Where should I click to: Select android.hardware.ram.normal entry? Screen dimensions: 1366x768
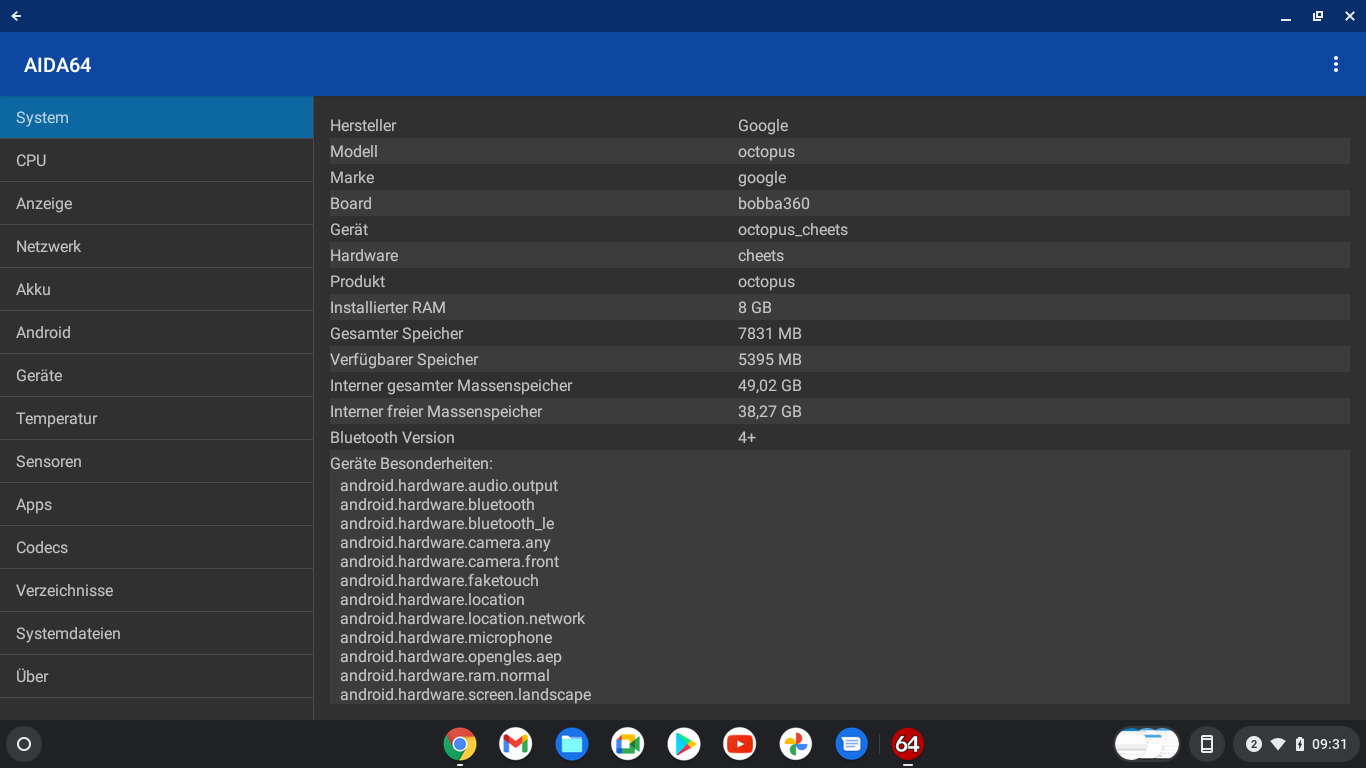point(445,675)
